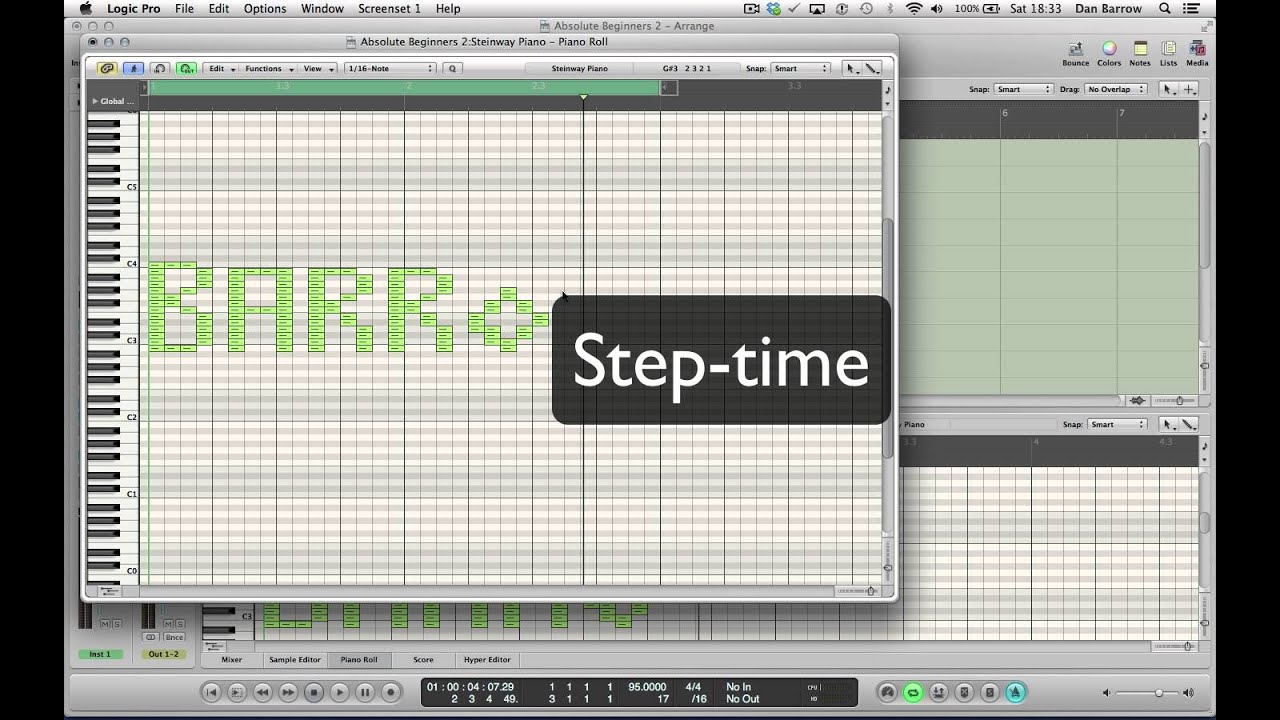Open the Piano Roll Snap Smart dropdown
The width and height of the screenshot is (1280, 720).
click(801, 69)
